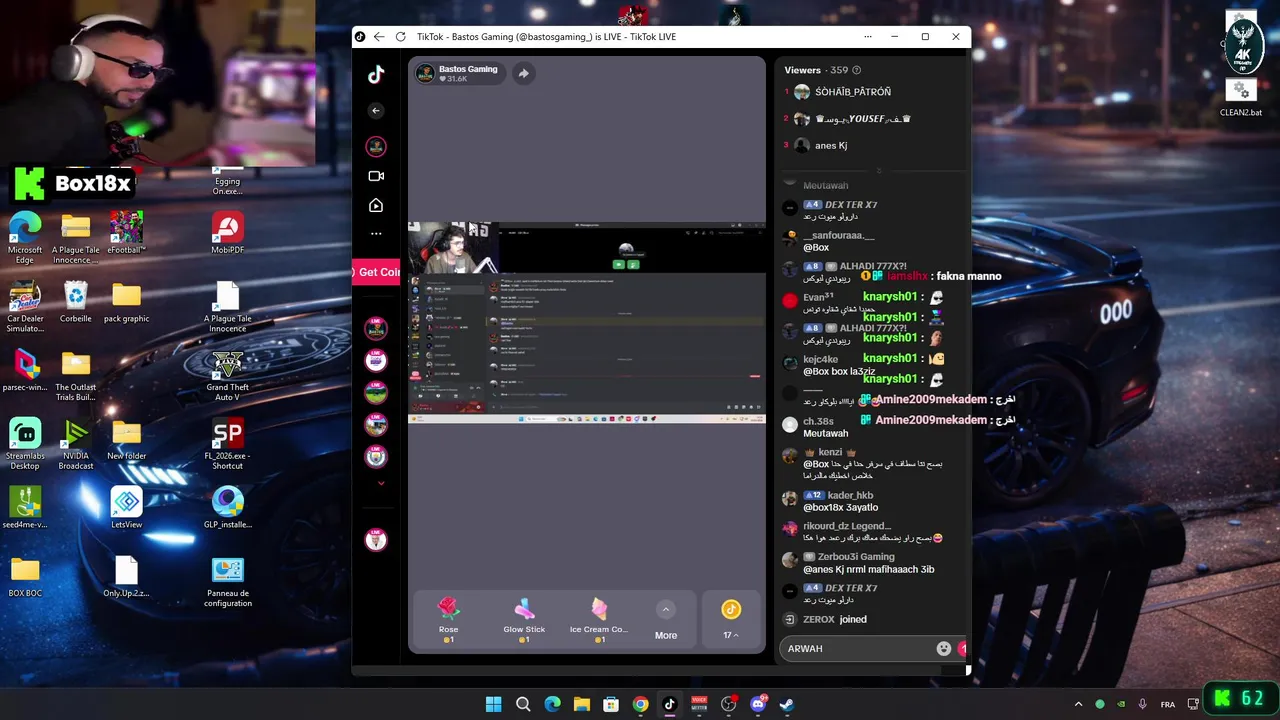Expand the coin balance 17 menu
This screenshot has height=720, width=1280.
tap(731, 620)
